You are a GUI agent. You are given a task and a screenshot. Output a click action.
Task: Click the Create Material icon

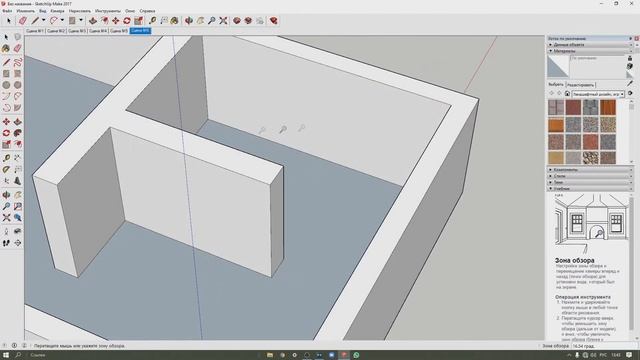[x=630, y=66]
